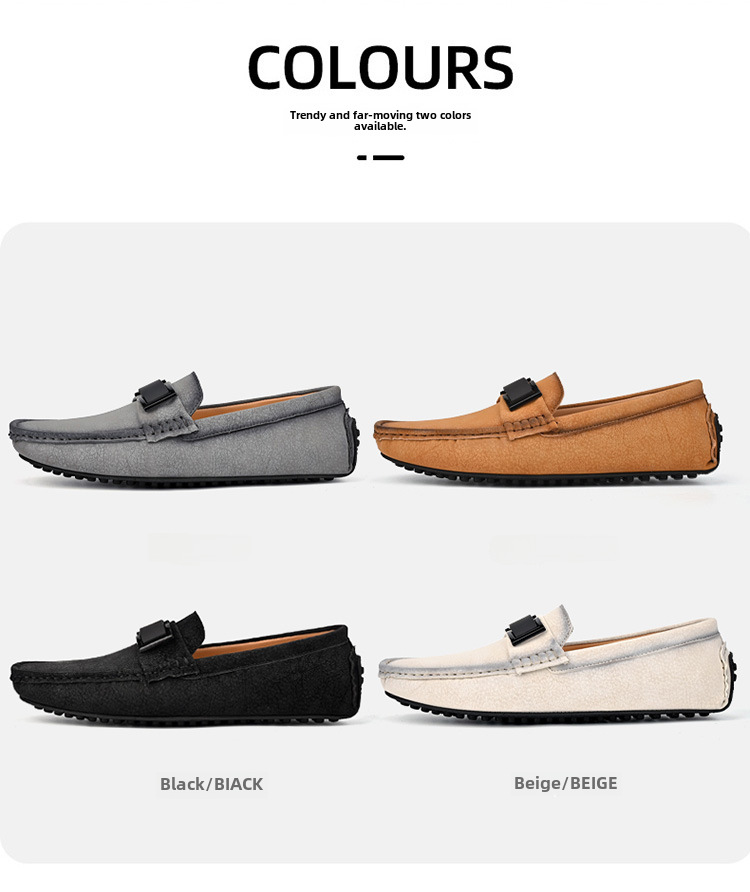Click the blurred label under tan loafer
This screenshot has height=892, width=750.
point(554,548)
